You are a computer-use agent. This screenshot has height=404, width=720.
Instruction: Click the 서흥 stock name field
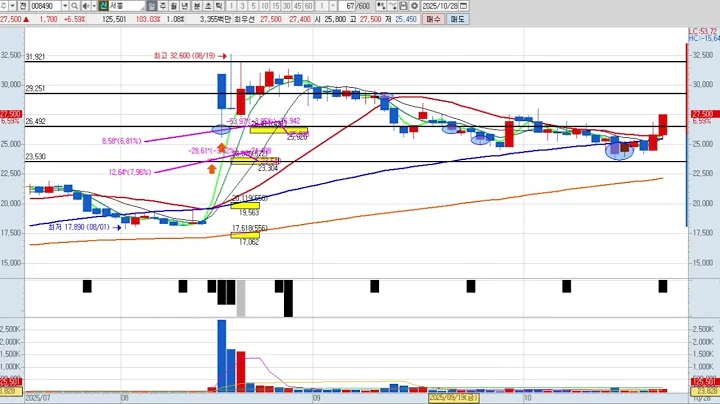coord(127,6)
